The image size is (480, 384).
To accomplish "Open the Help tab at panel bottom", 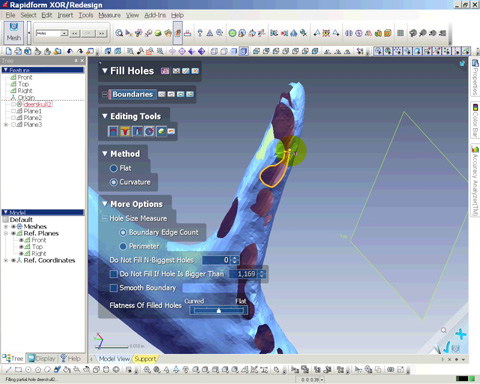I will pyautogui.click(x=71, y=359).
